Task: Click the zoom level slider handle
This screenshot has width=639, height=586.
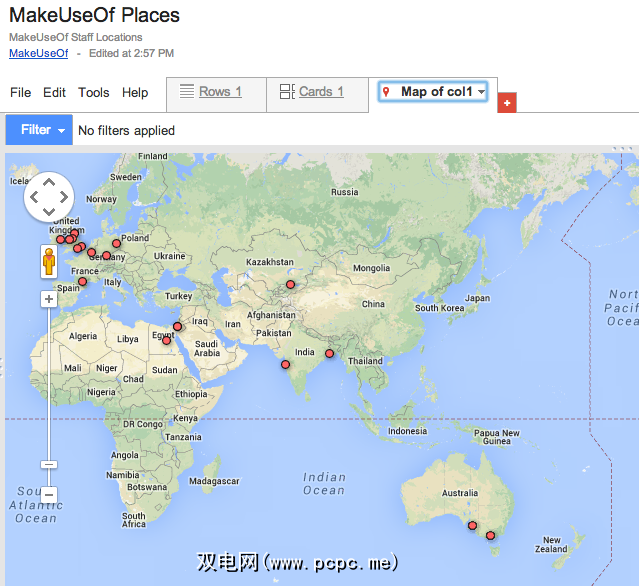Action: point(49,465)
